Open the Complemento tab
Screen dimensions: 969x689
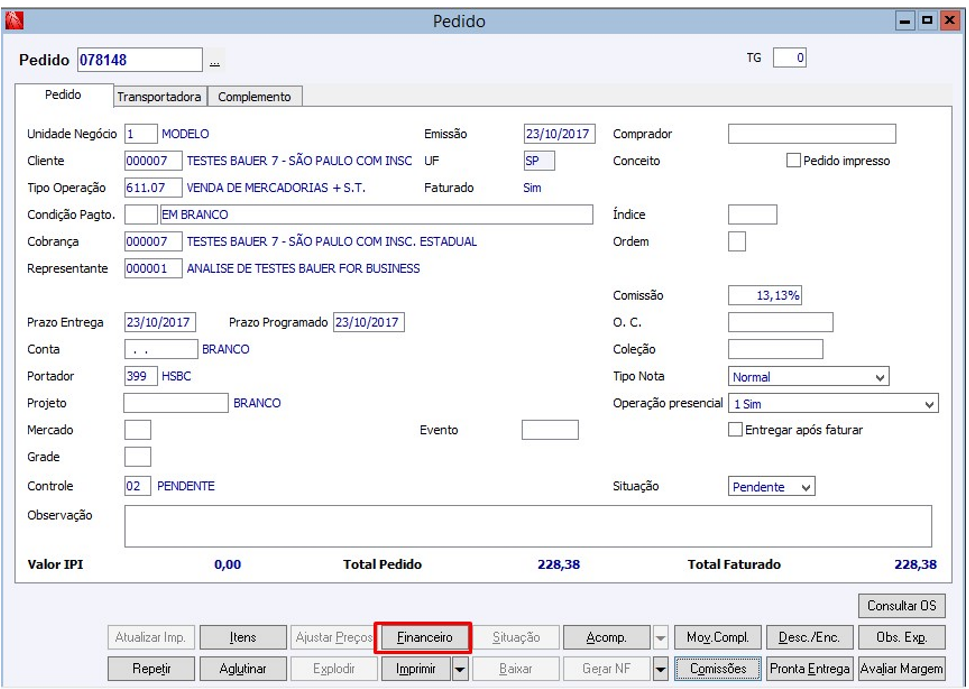coord(255,97)
